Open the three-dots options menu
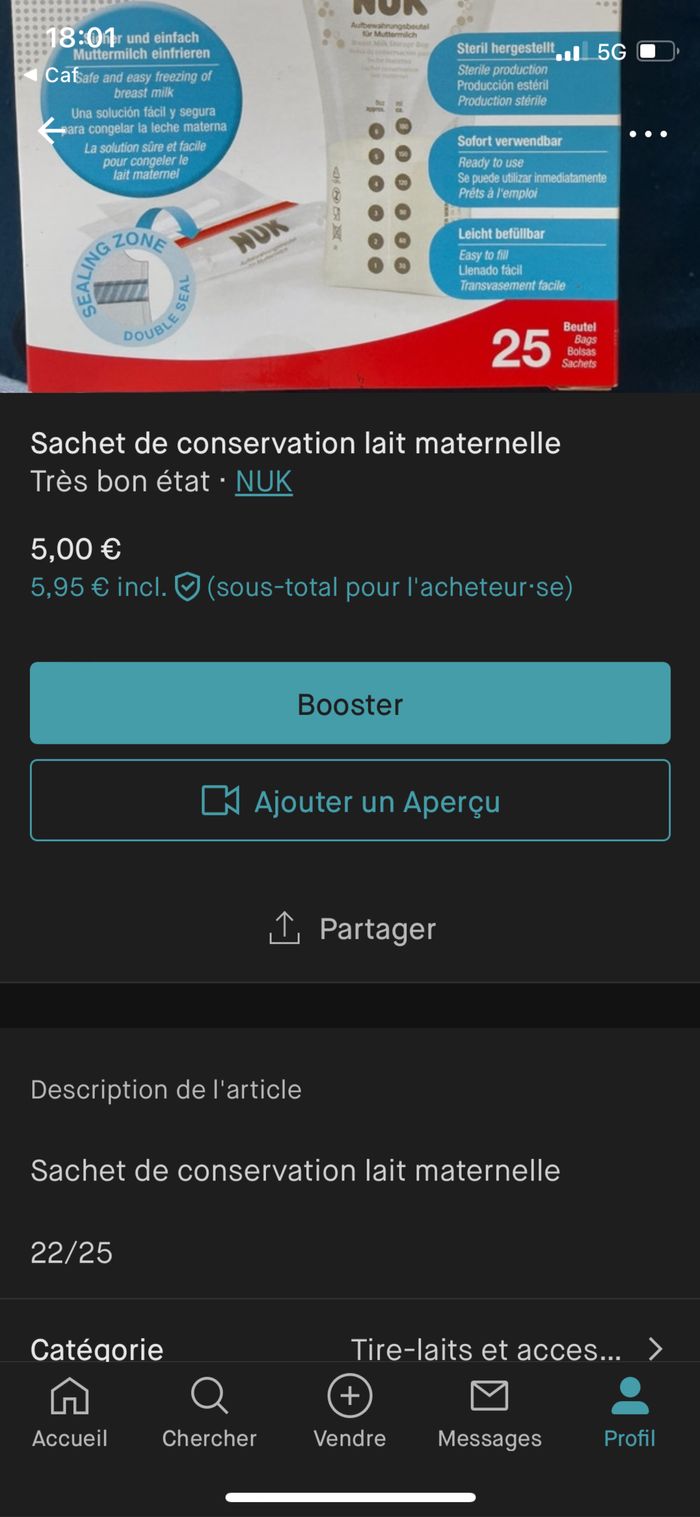 (647, 133)
